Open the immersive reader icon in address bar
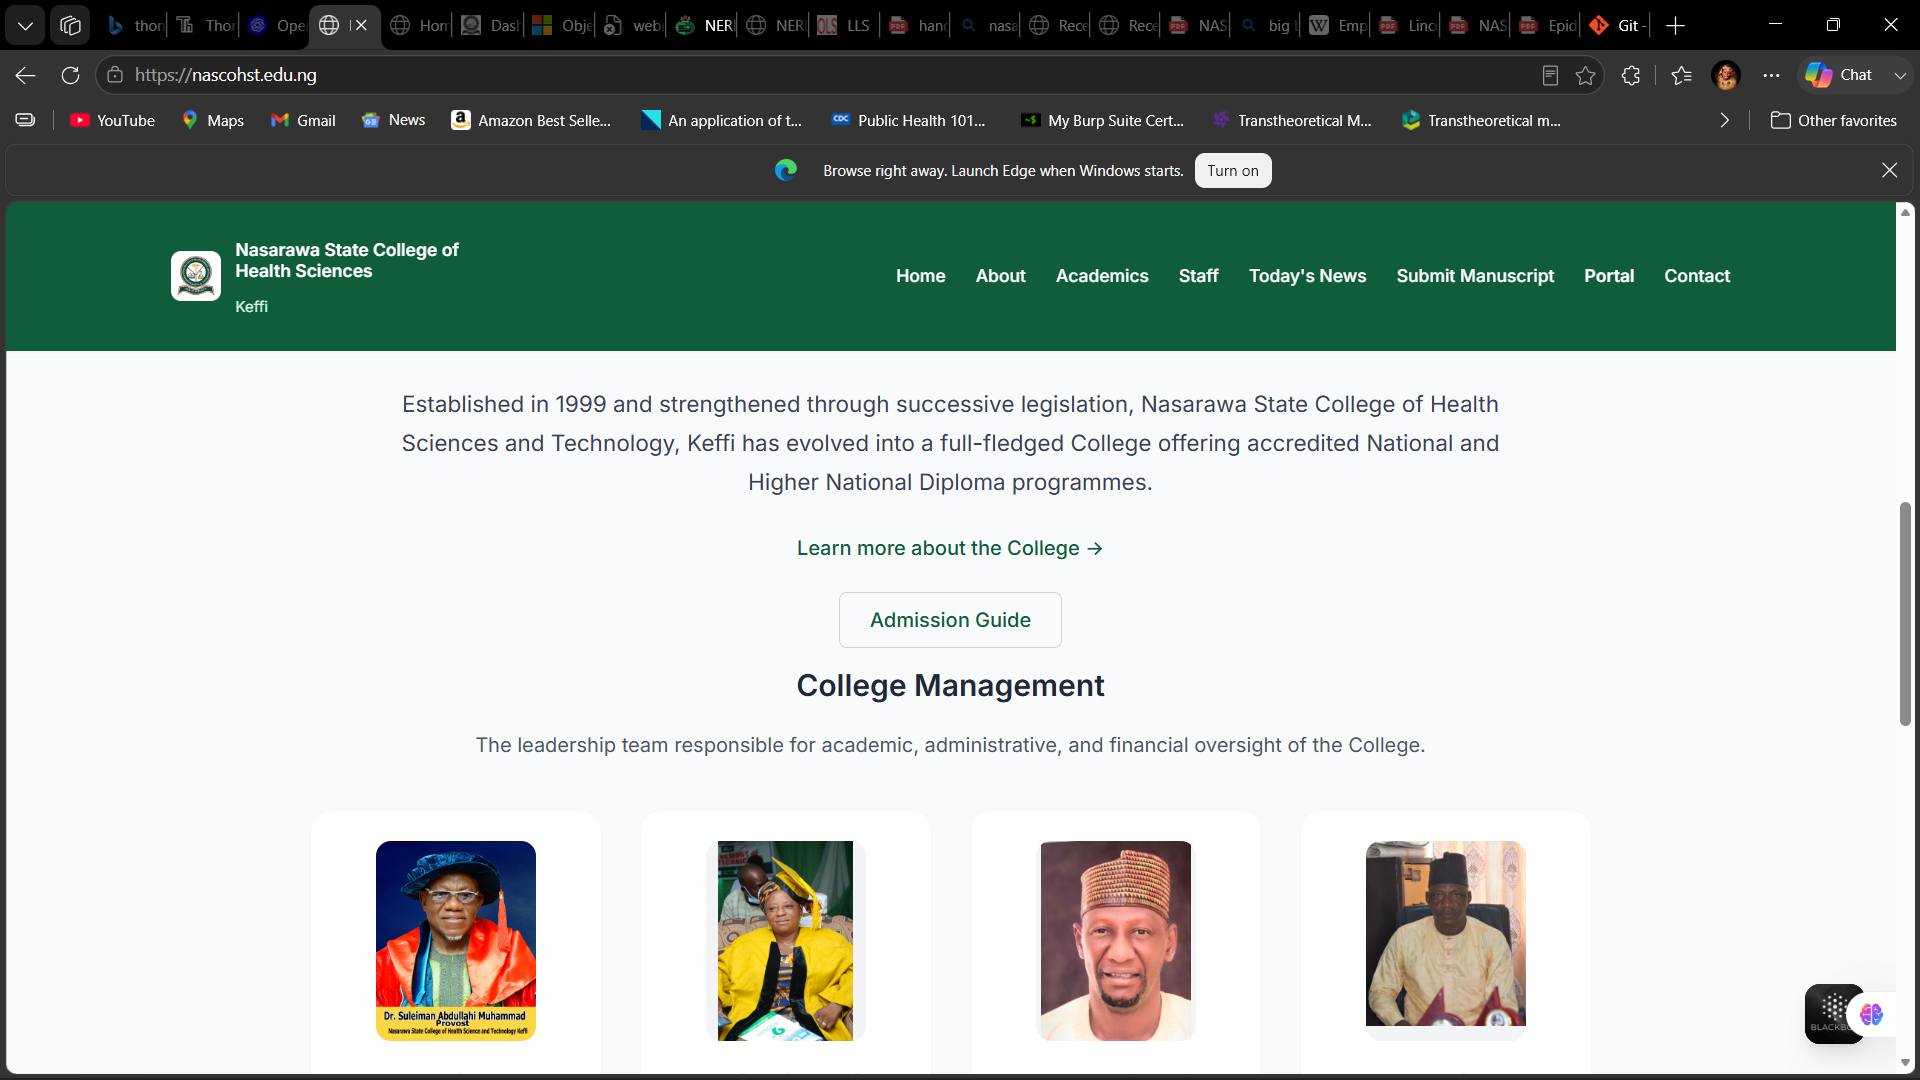1920x1080 pixels. pyautogui.click(x=1550, y=75)
